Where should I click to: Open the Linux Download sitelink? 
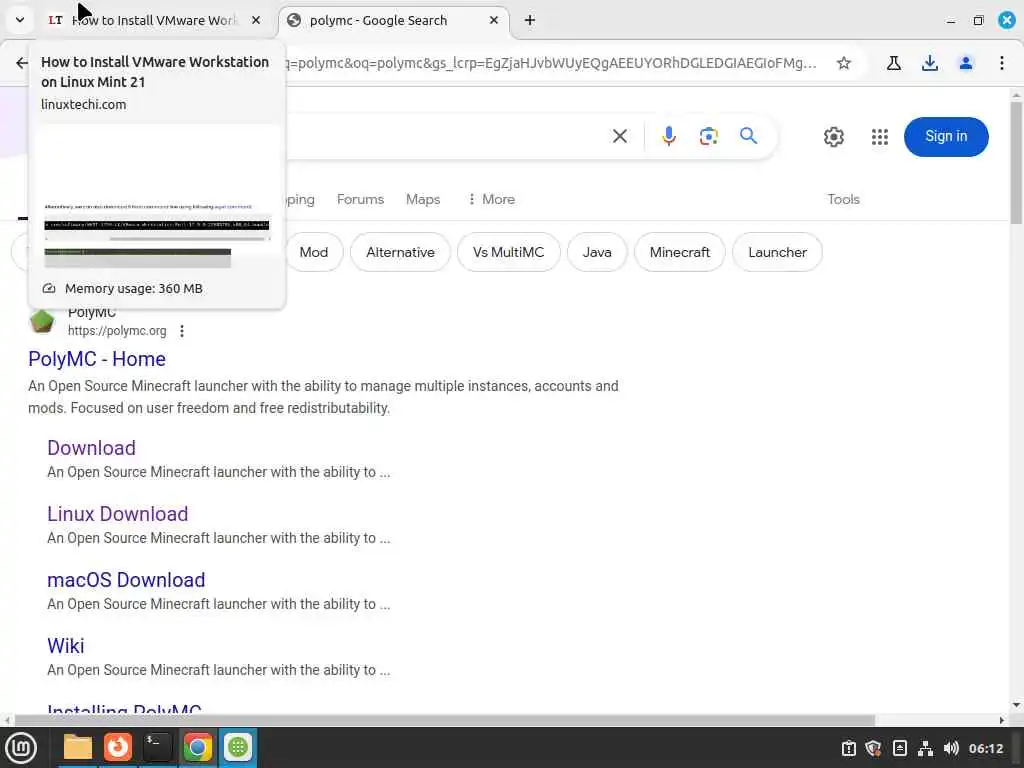[x=118, y=514]
